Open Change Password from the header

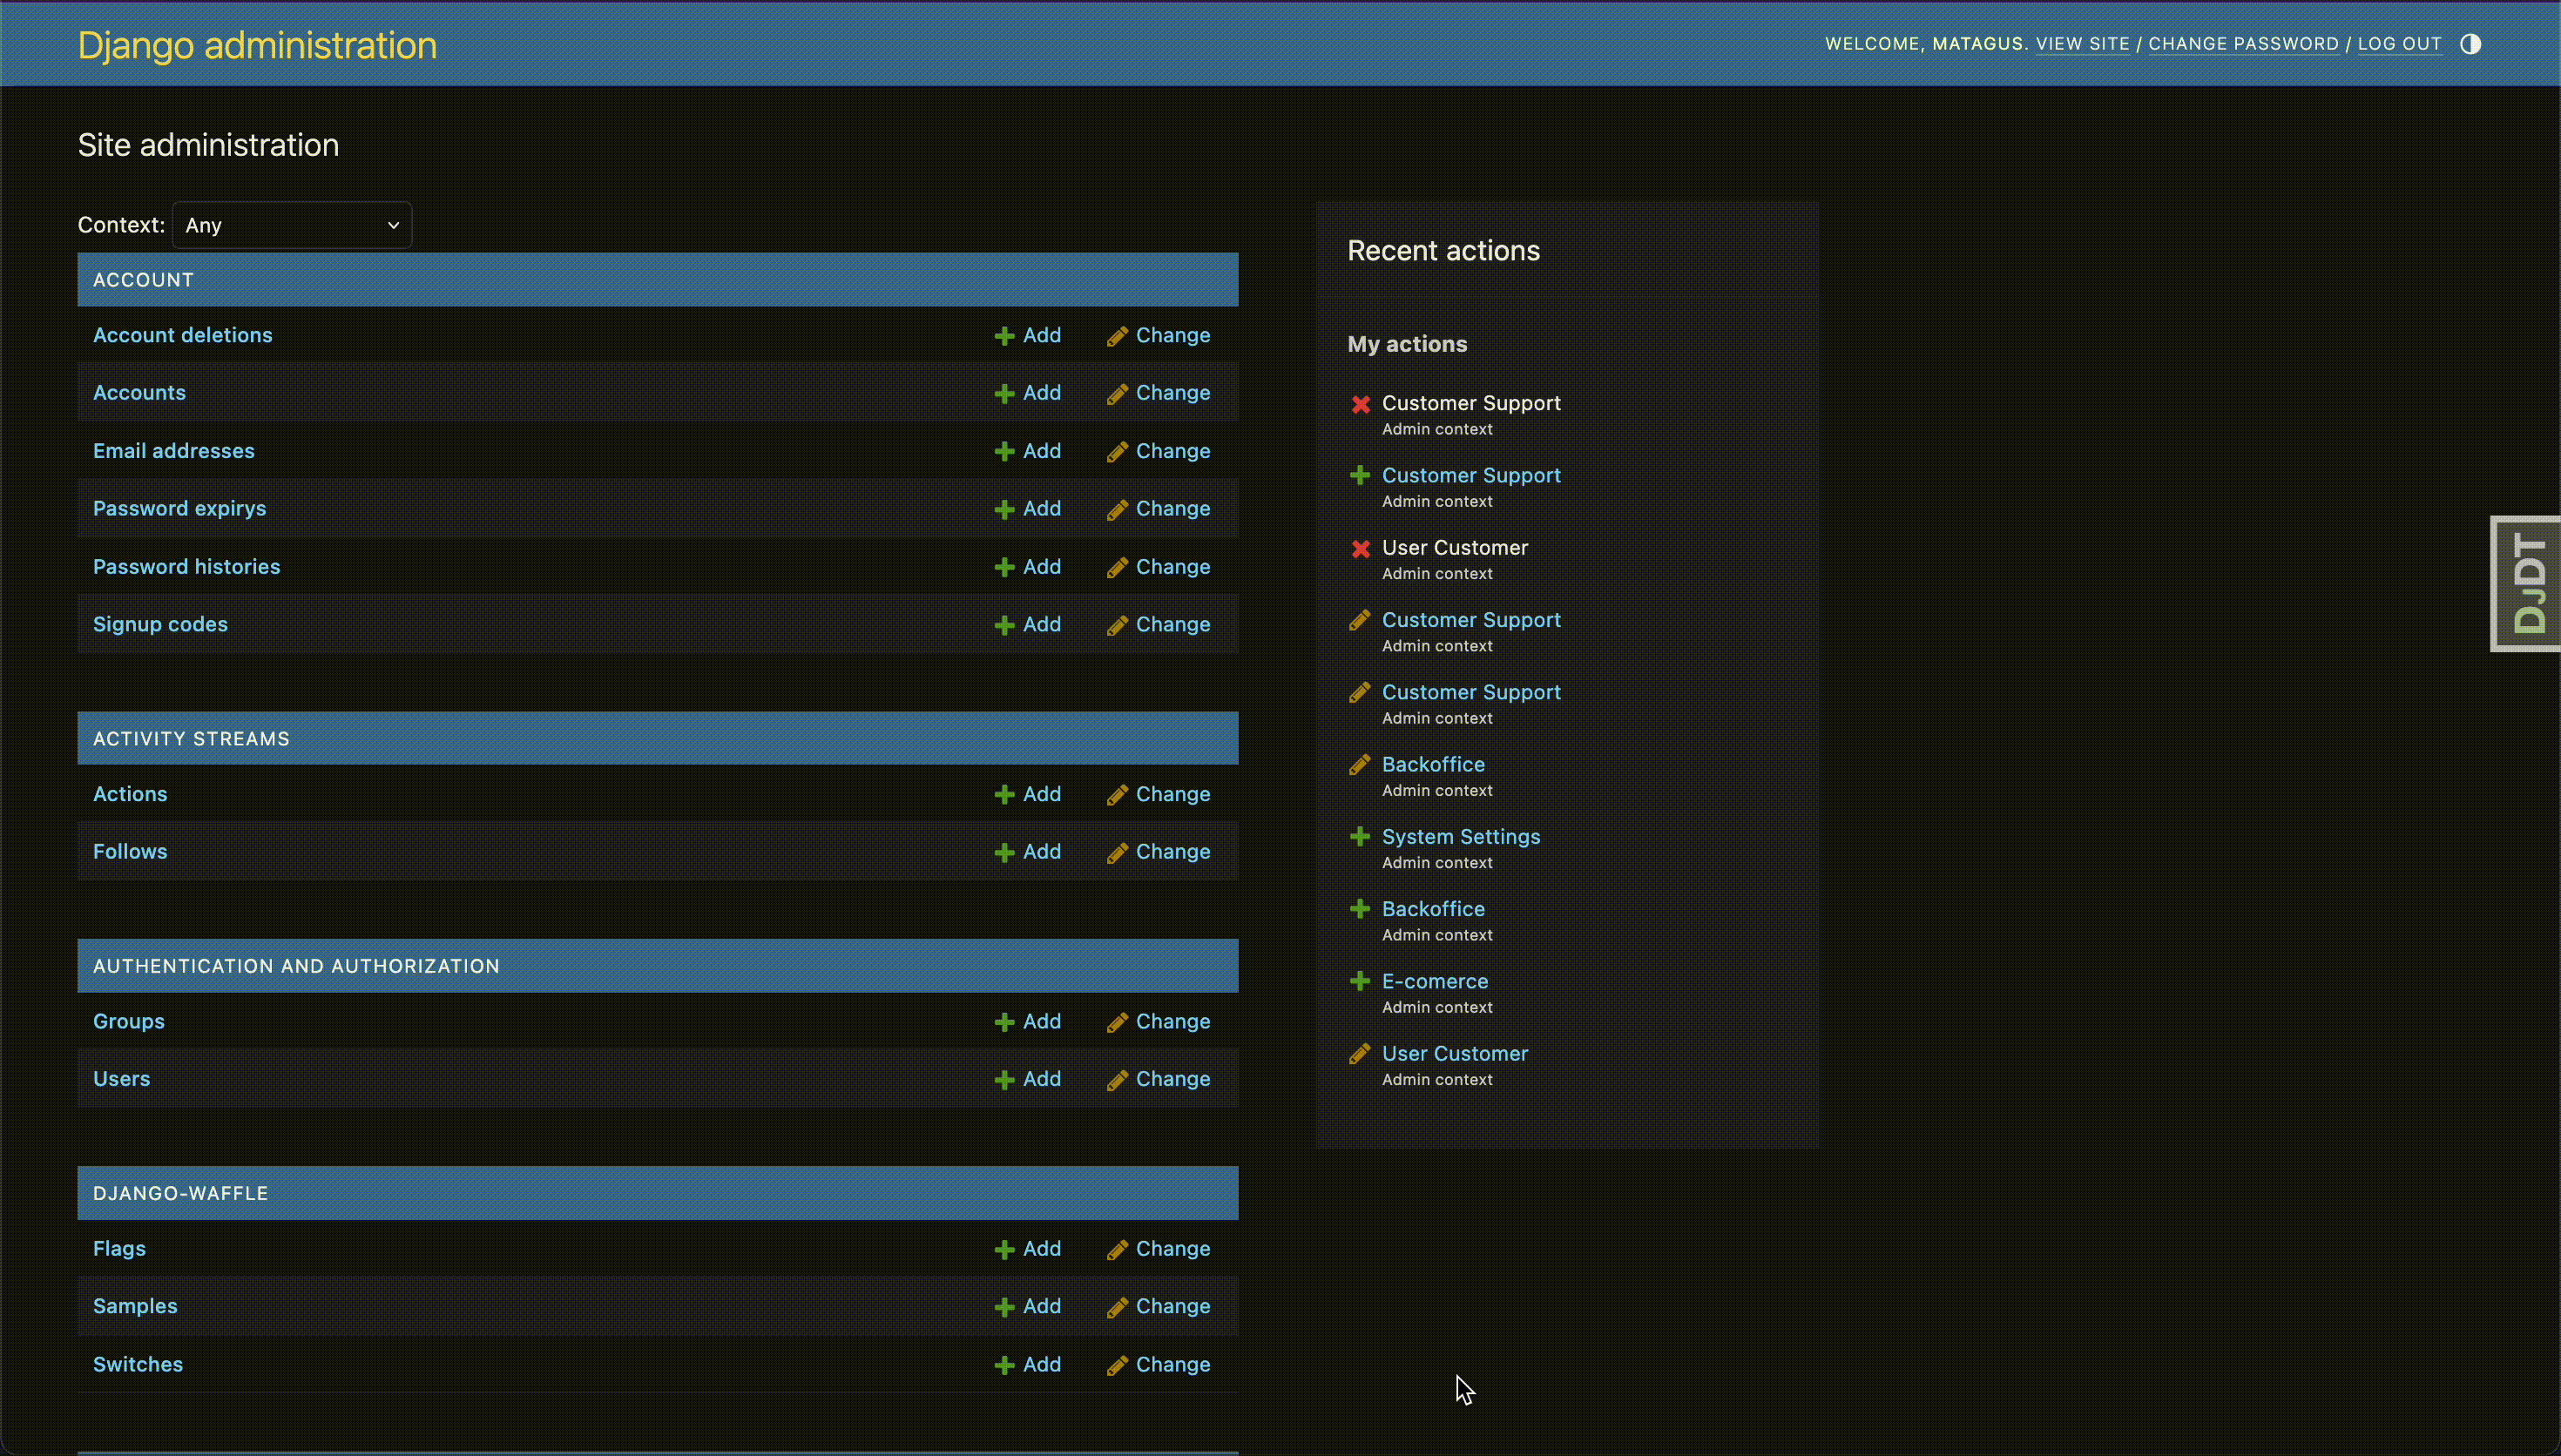pos(2244,43)
